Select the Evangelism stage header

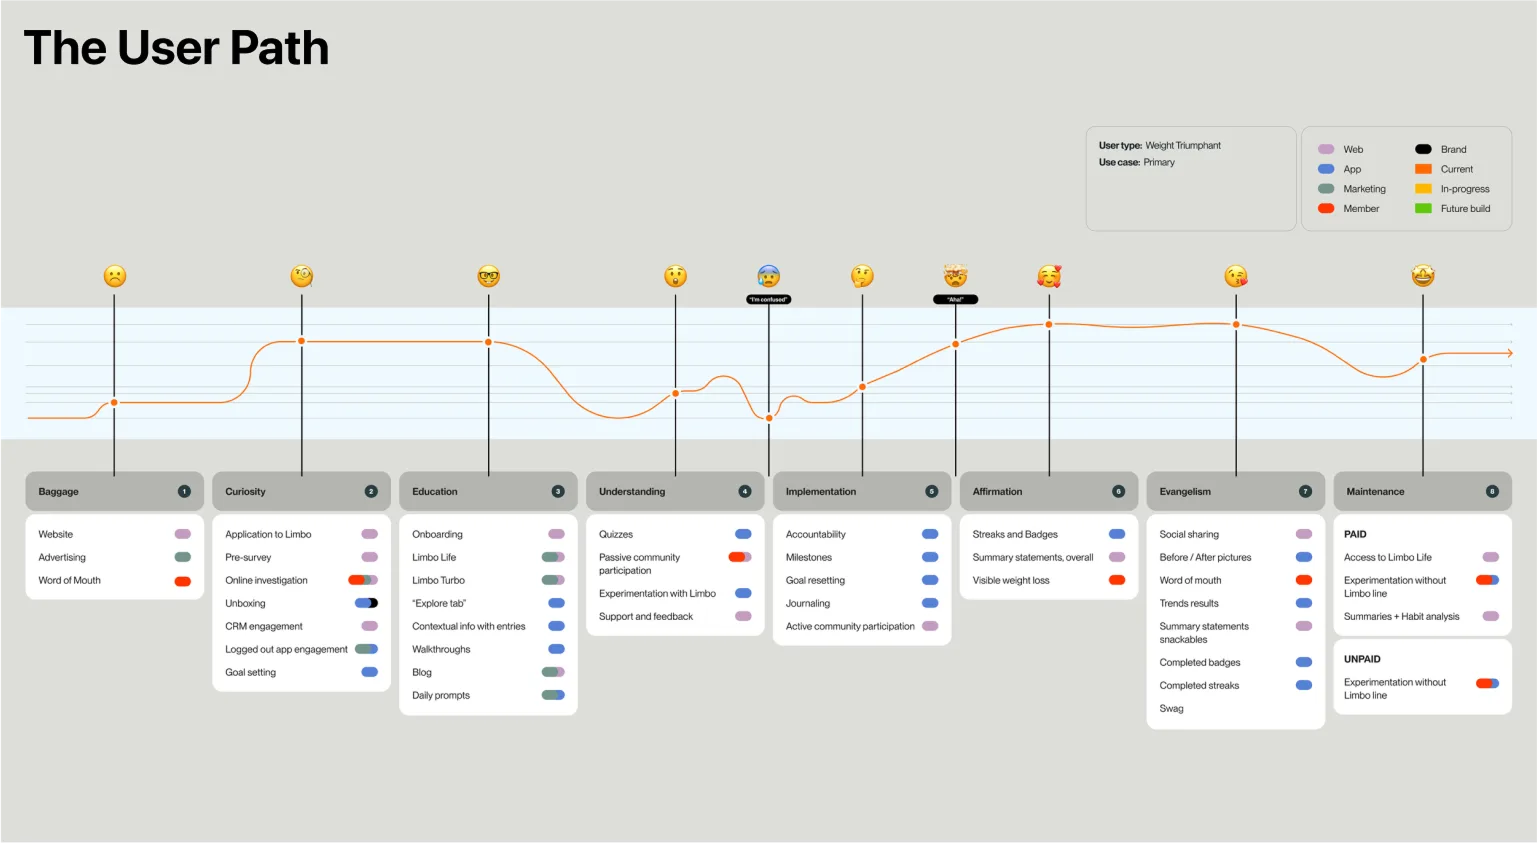pos(1236,491)
